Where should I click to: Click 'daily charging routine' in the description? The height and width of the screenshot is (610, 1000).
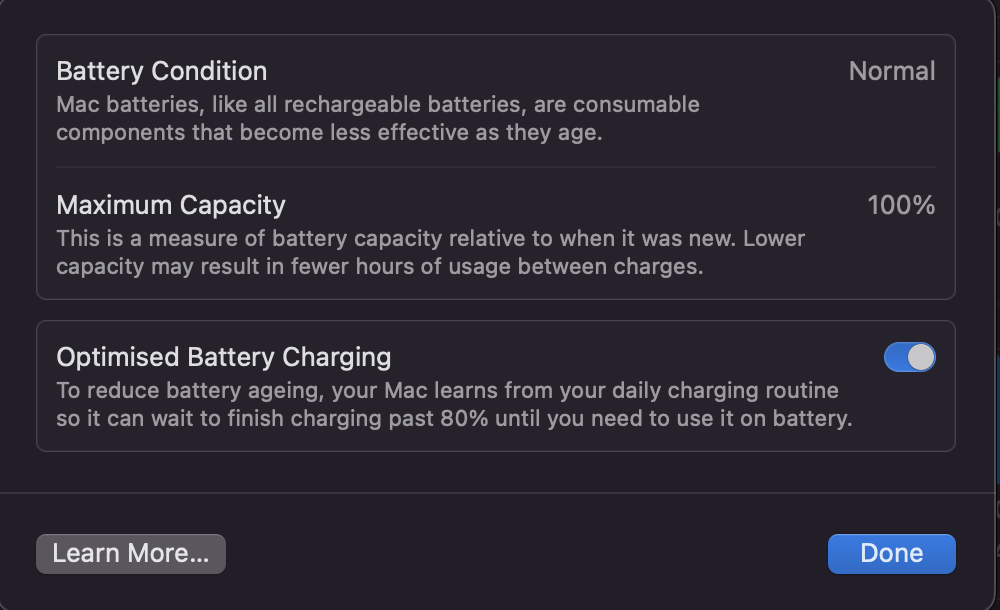[x=725, y=390]
